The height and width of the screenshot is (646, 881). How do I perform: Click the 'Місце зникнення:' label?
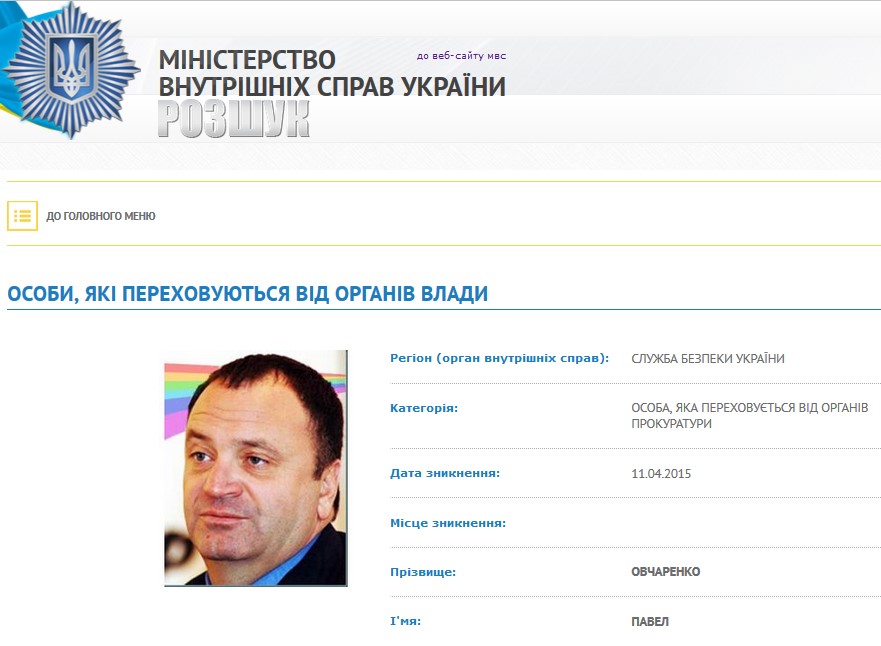tap(448, 523)
